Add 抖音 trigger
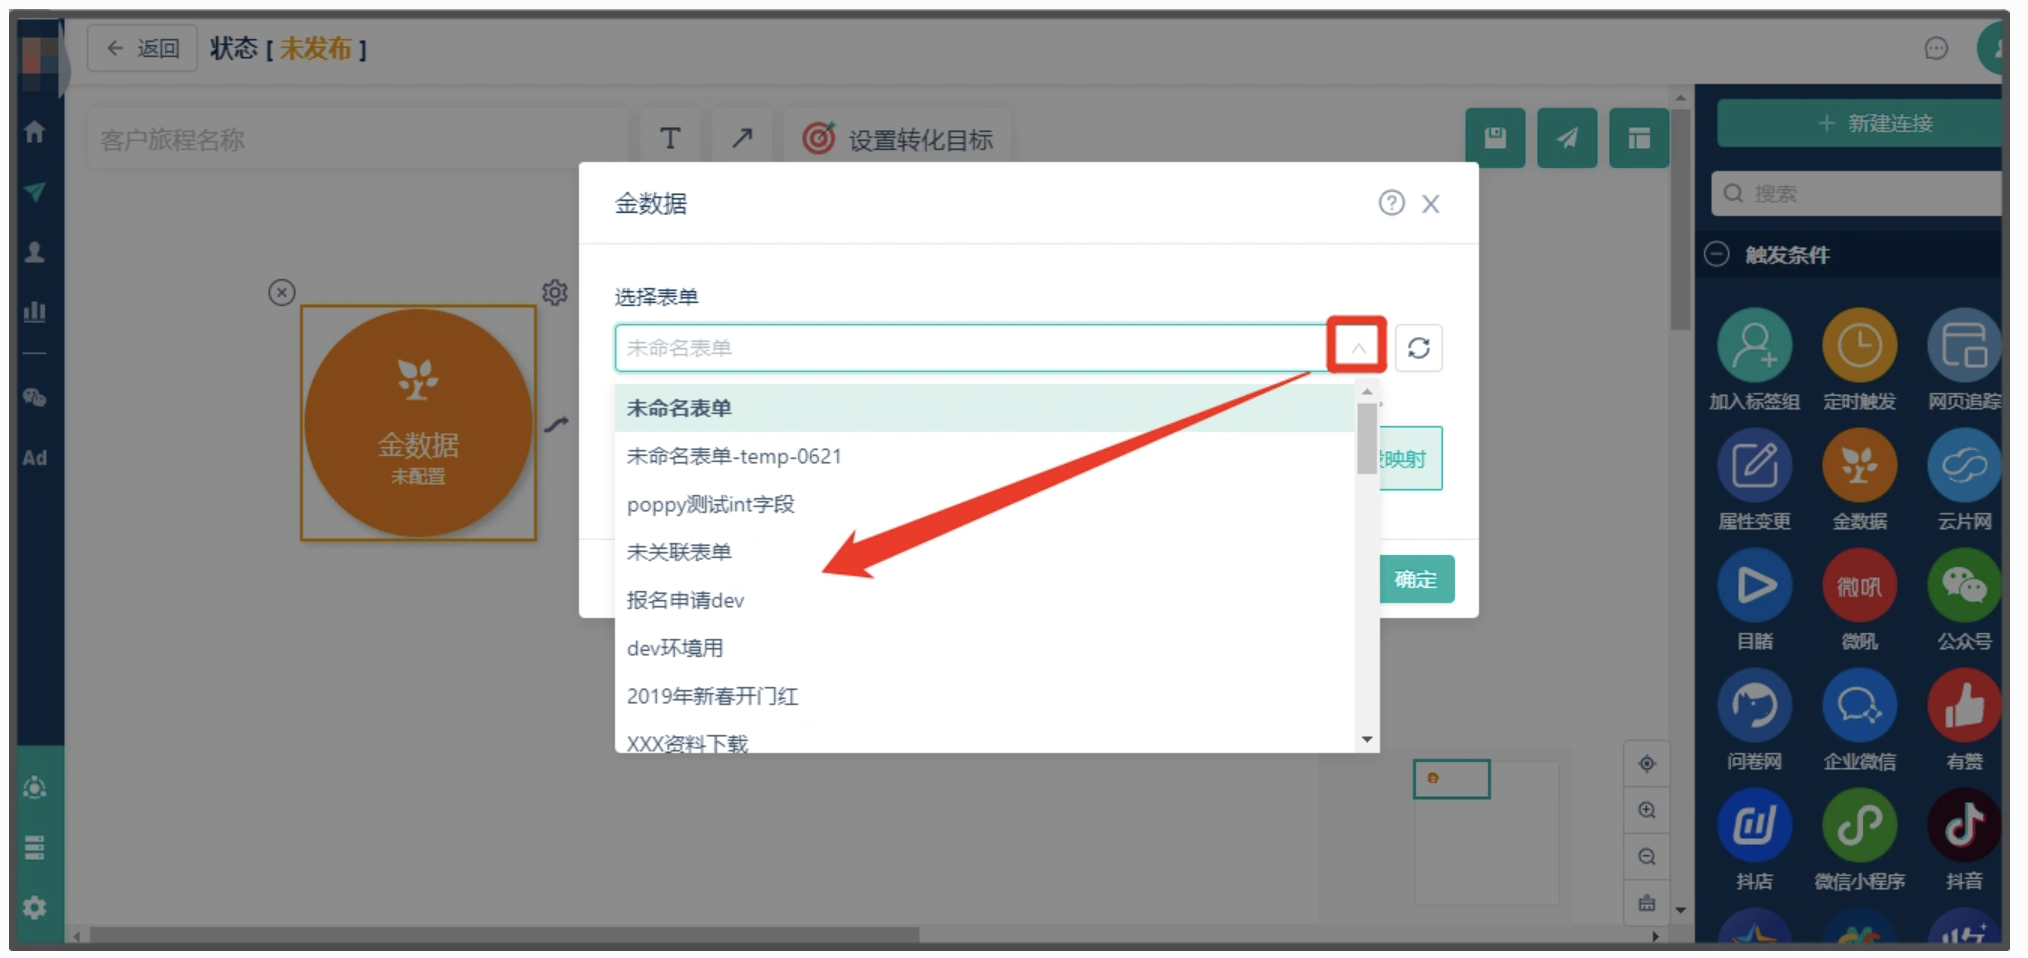The height and width of the screenshot is (958, 2028). tap(1964, 840)
